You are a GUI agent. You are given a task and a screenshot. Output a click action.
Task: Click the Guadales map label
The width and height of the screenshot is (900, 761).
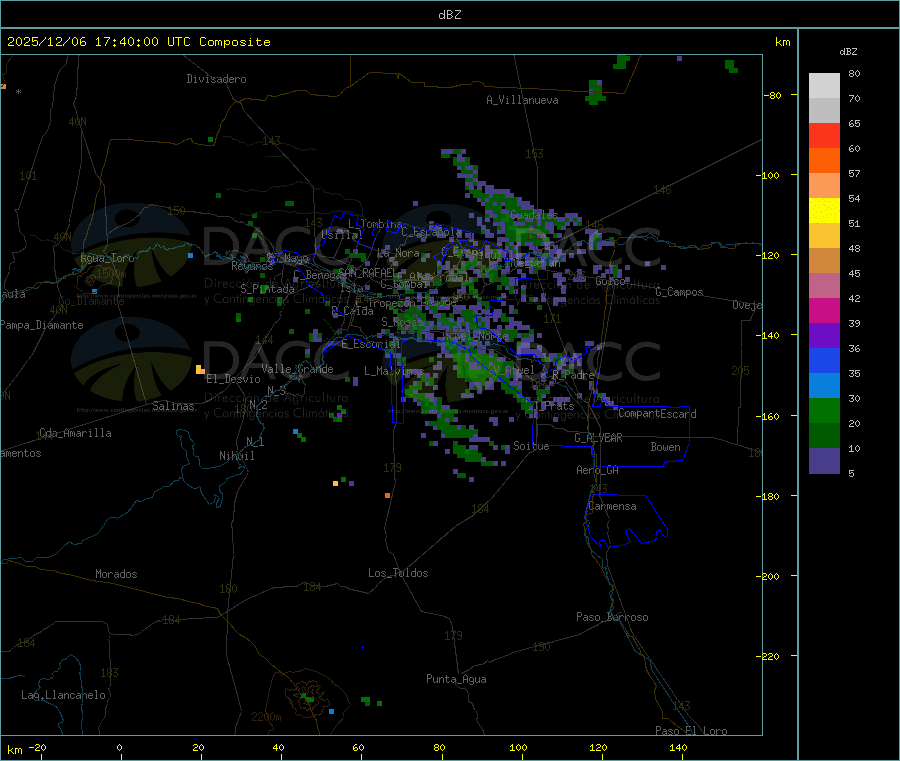[534, 215]
